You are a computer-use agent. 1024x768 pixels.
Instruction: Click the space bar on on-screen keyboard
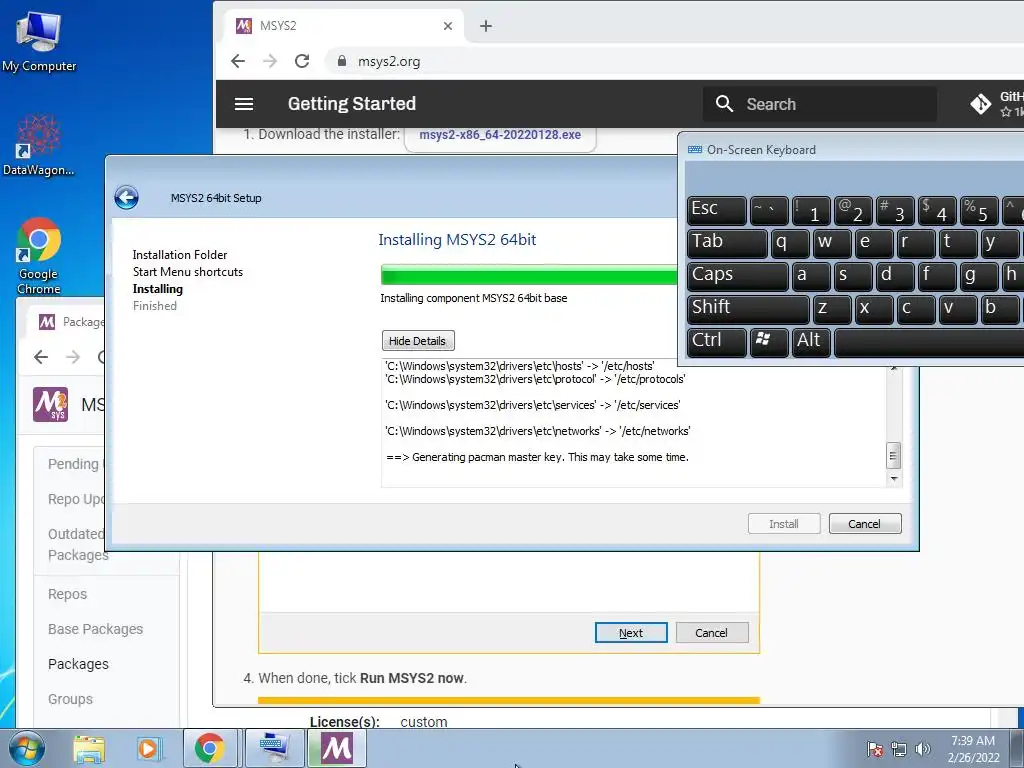coord(929,342)
